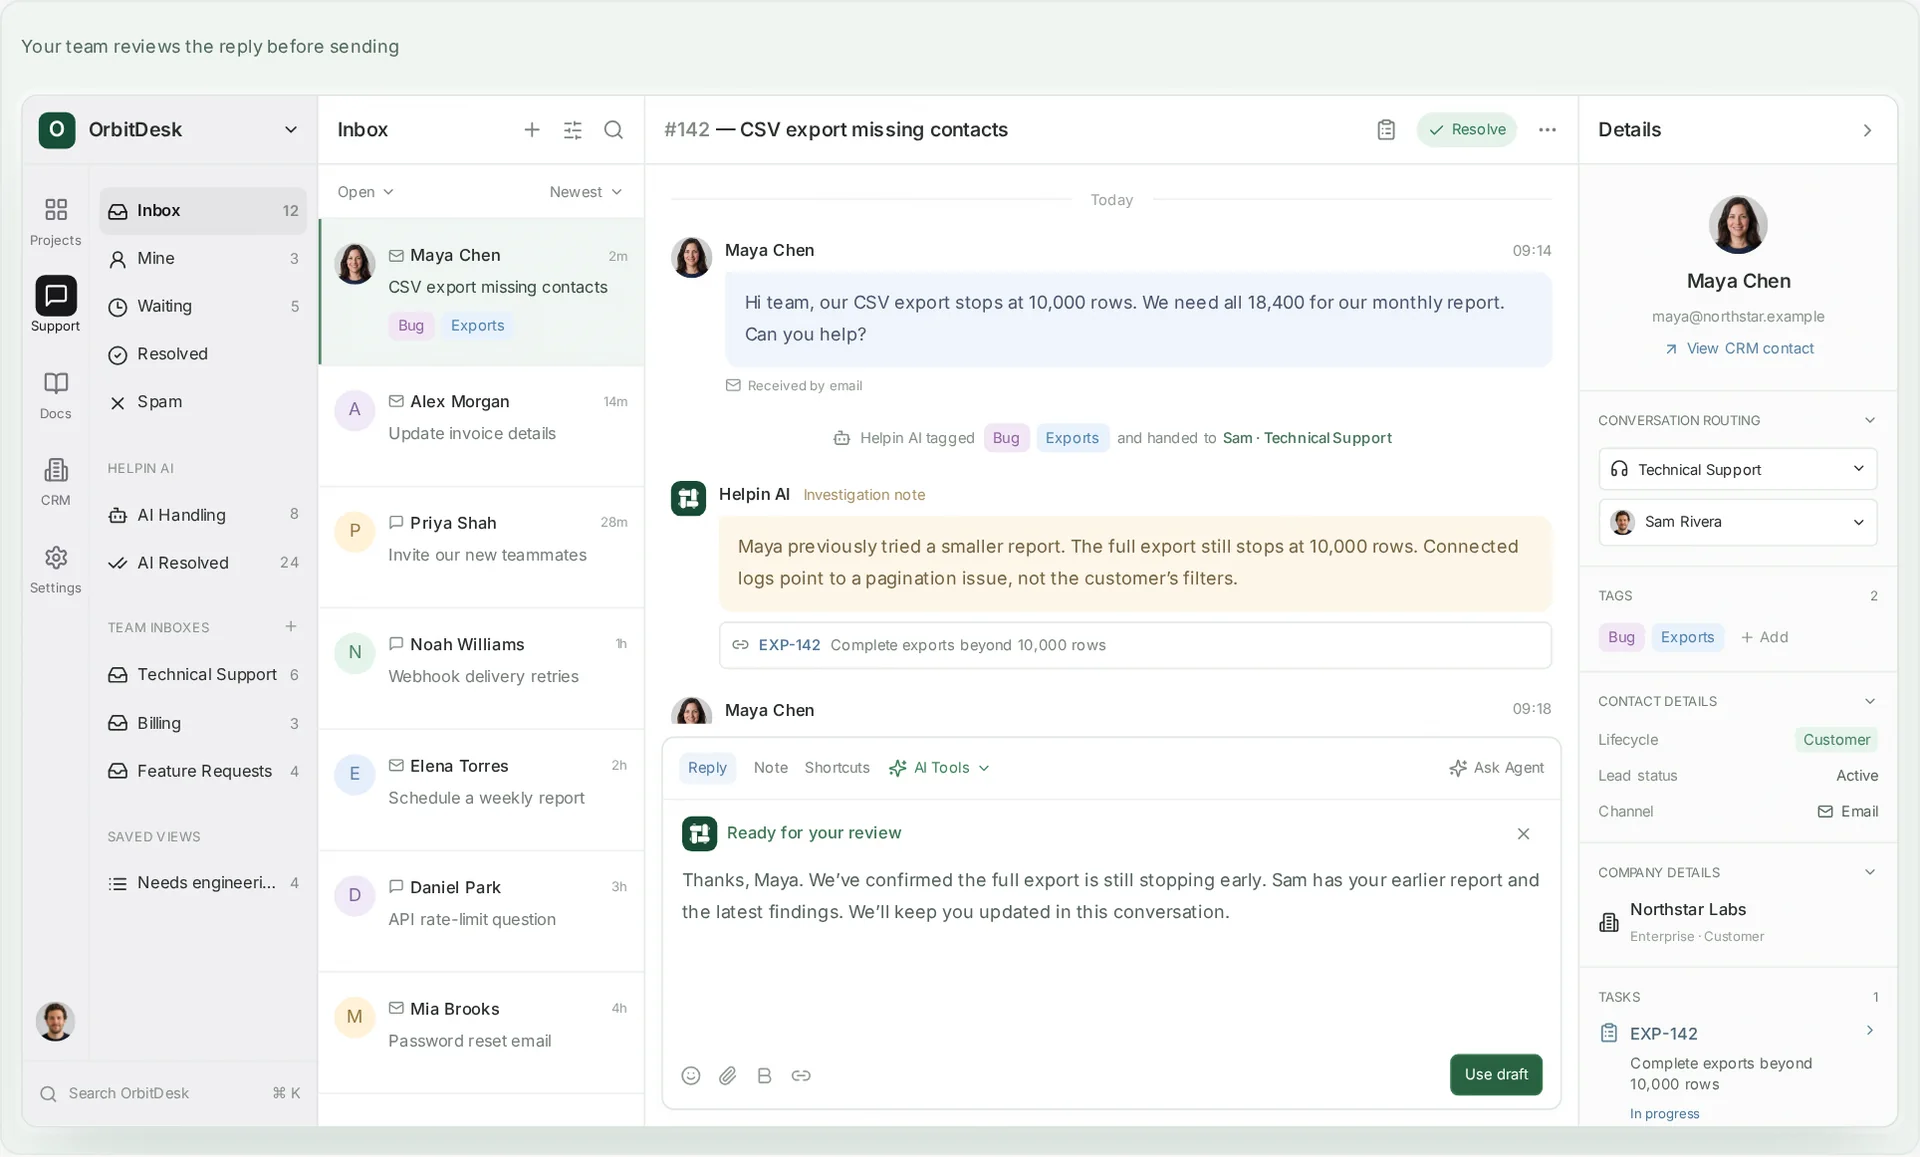Open the Feature Requests team inbox

(203, 771)
